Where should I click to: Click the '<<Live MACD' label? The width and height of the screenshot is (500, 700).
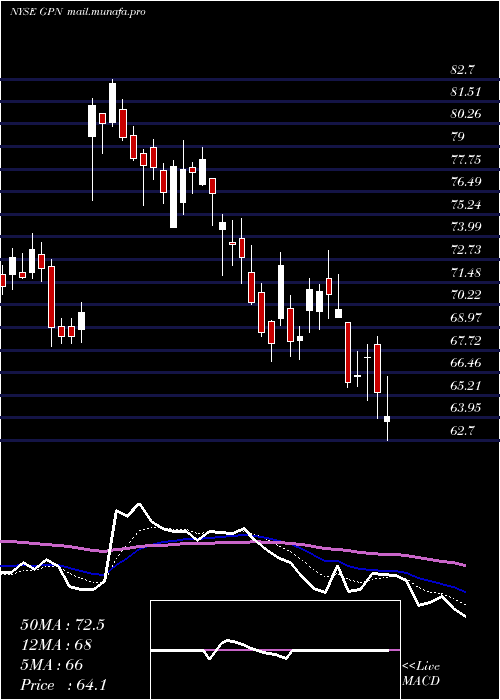421,673
